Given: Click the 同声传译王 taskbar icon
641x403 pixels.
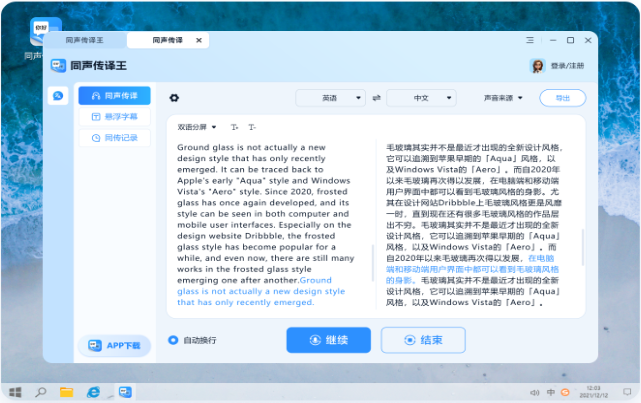Looking at the screenshot, I should click(x=125, y=392).
